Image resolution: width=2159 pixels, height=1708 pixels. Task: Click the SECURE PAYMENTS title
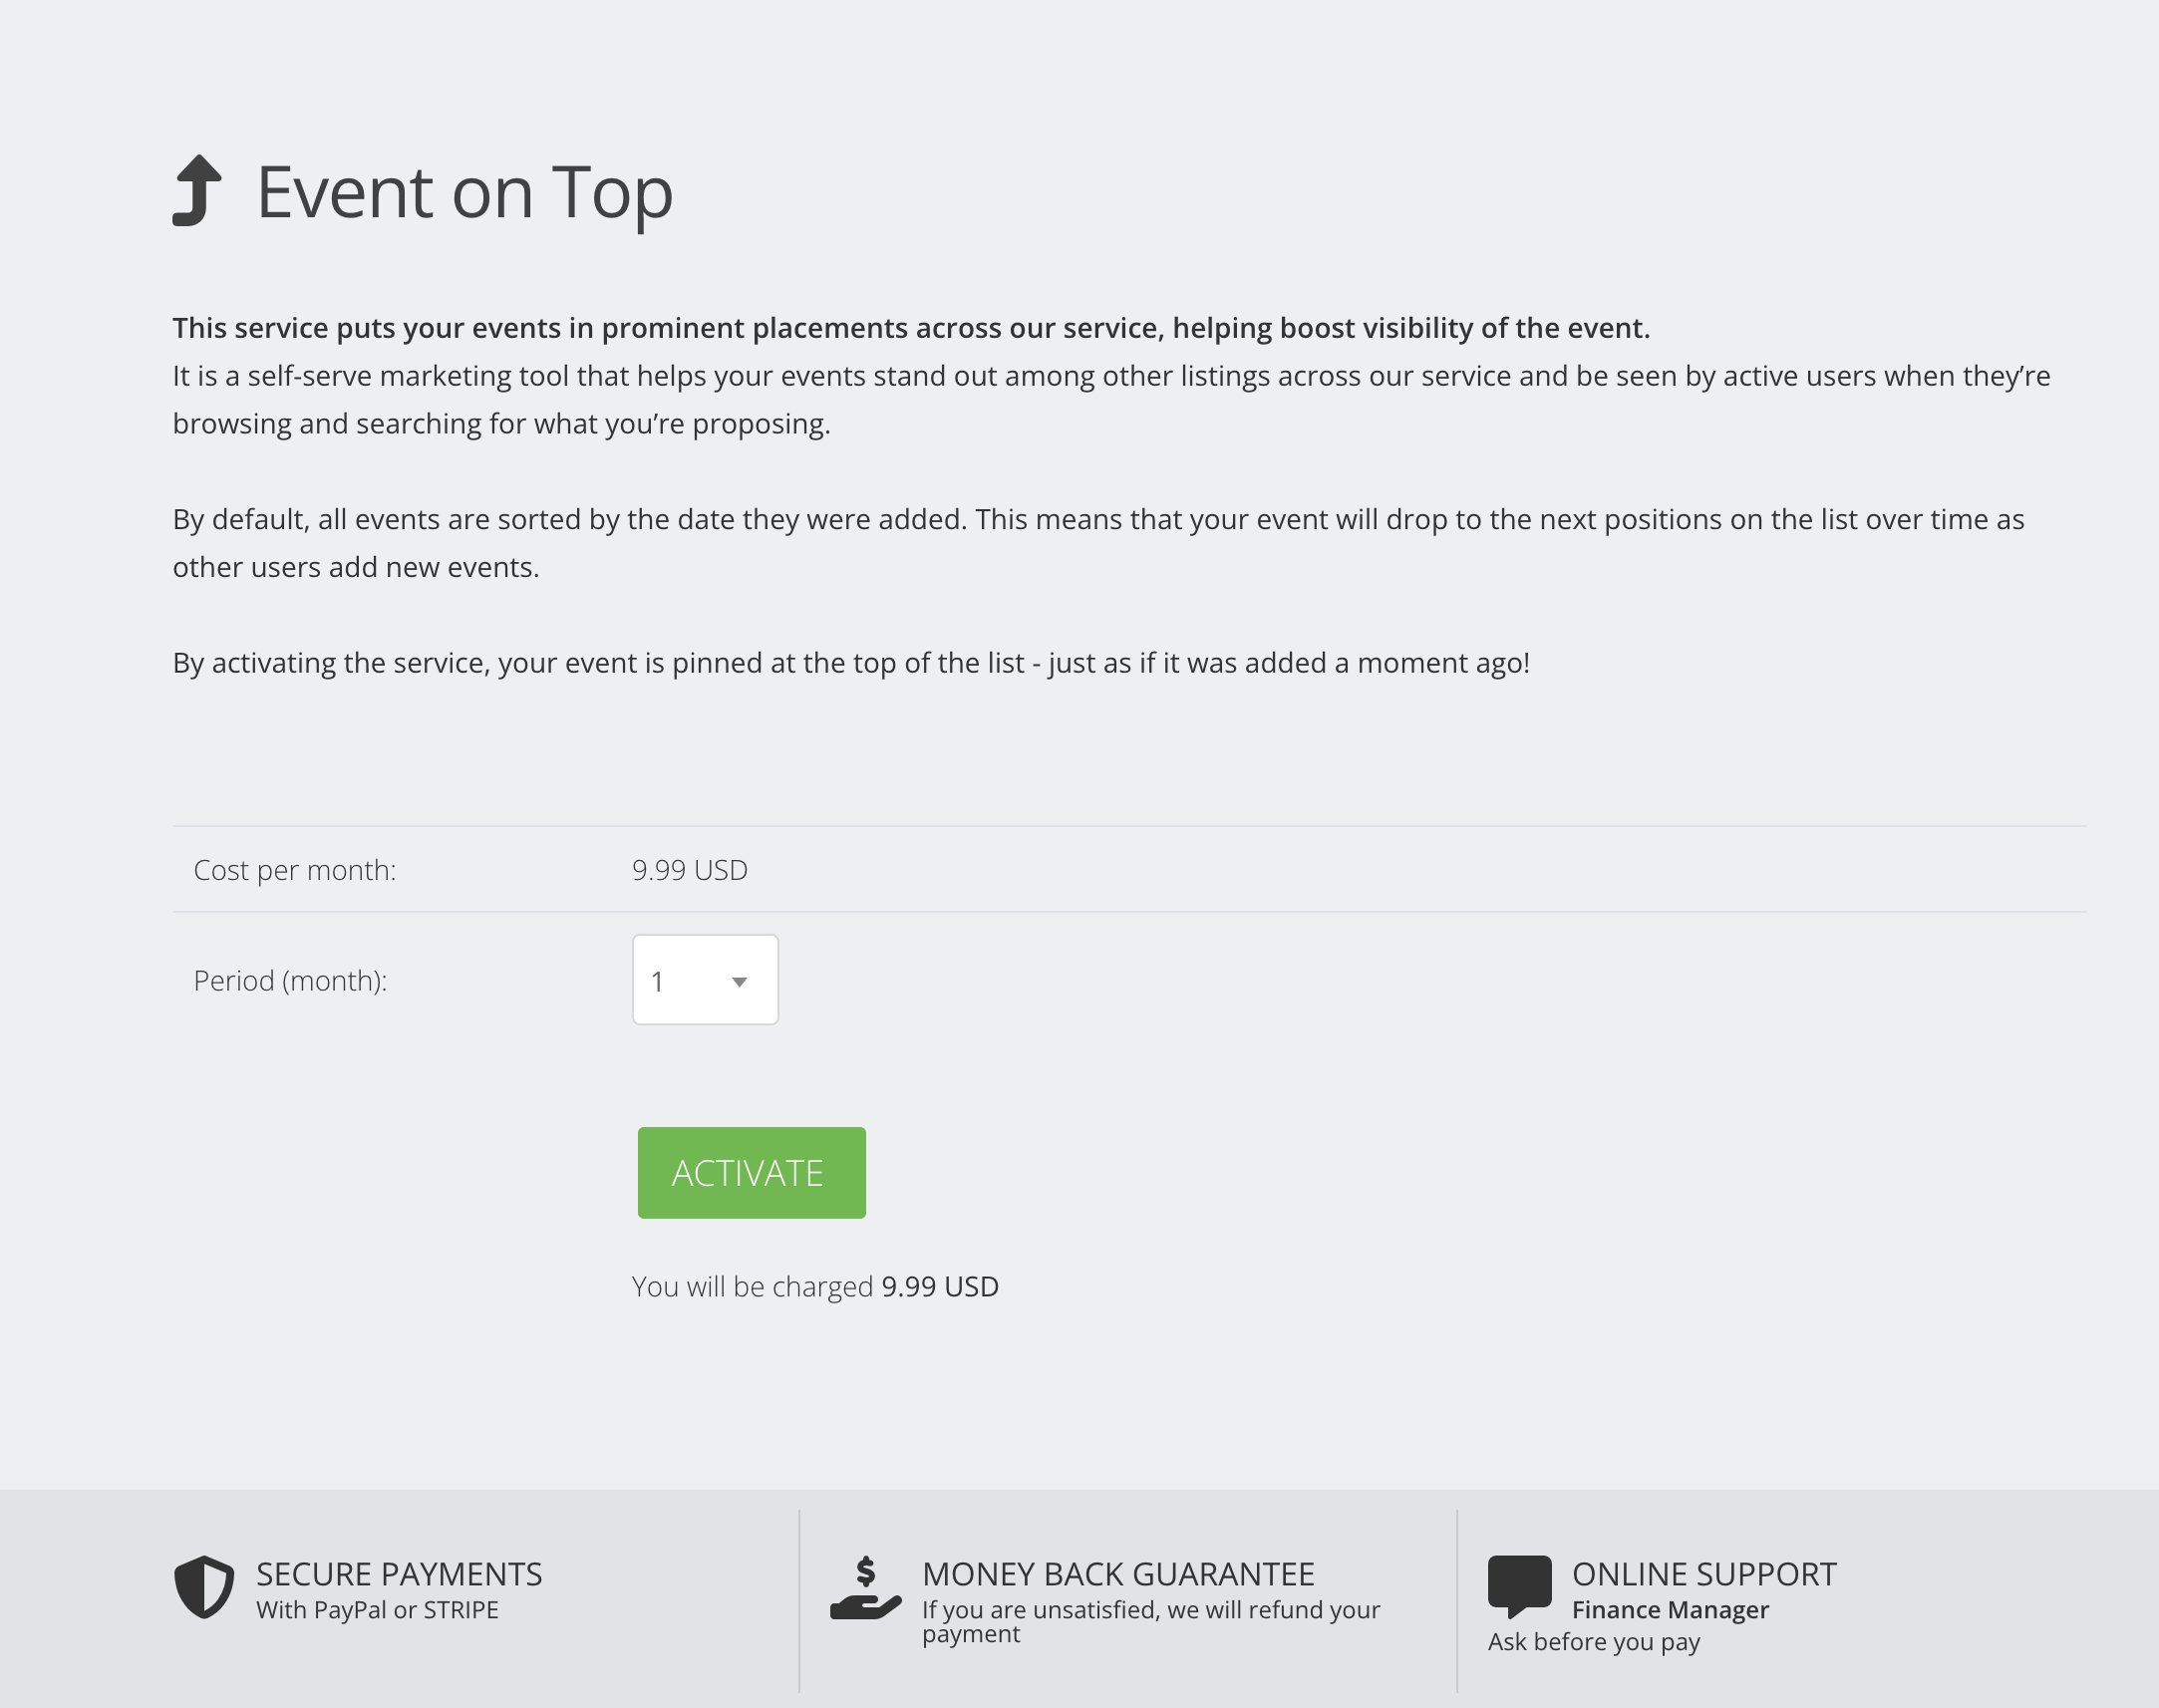(x=399, y=1574)
